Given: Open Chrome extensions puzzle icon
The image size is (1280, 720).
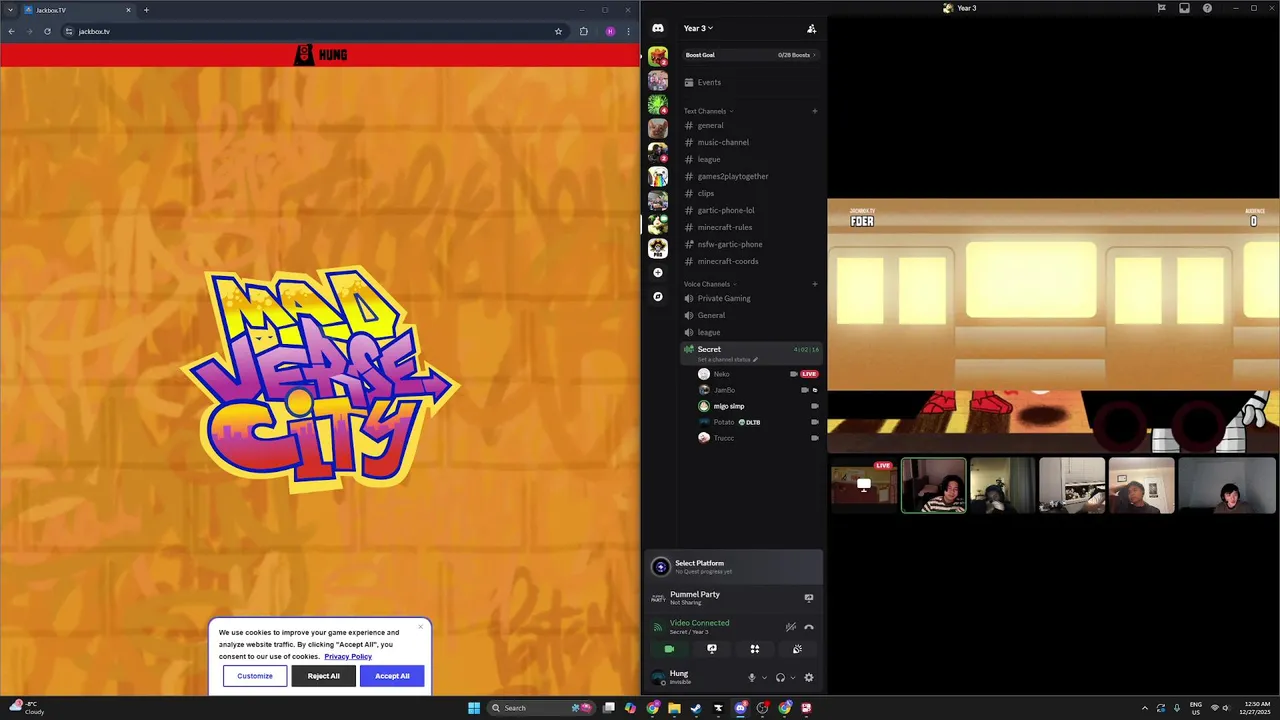Looking at the screenshot, I should pos(584,31).
